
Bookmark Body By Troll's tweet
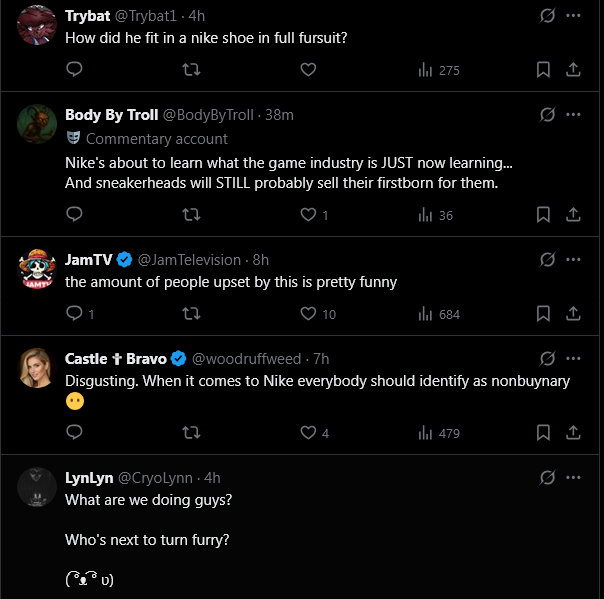543,215
